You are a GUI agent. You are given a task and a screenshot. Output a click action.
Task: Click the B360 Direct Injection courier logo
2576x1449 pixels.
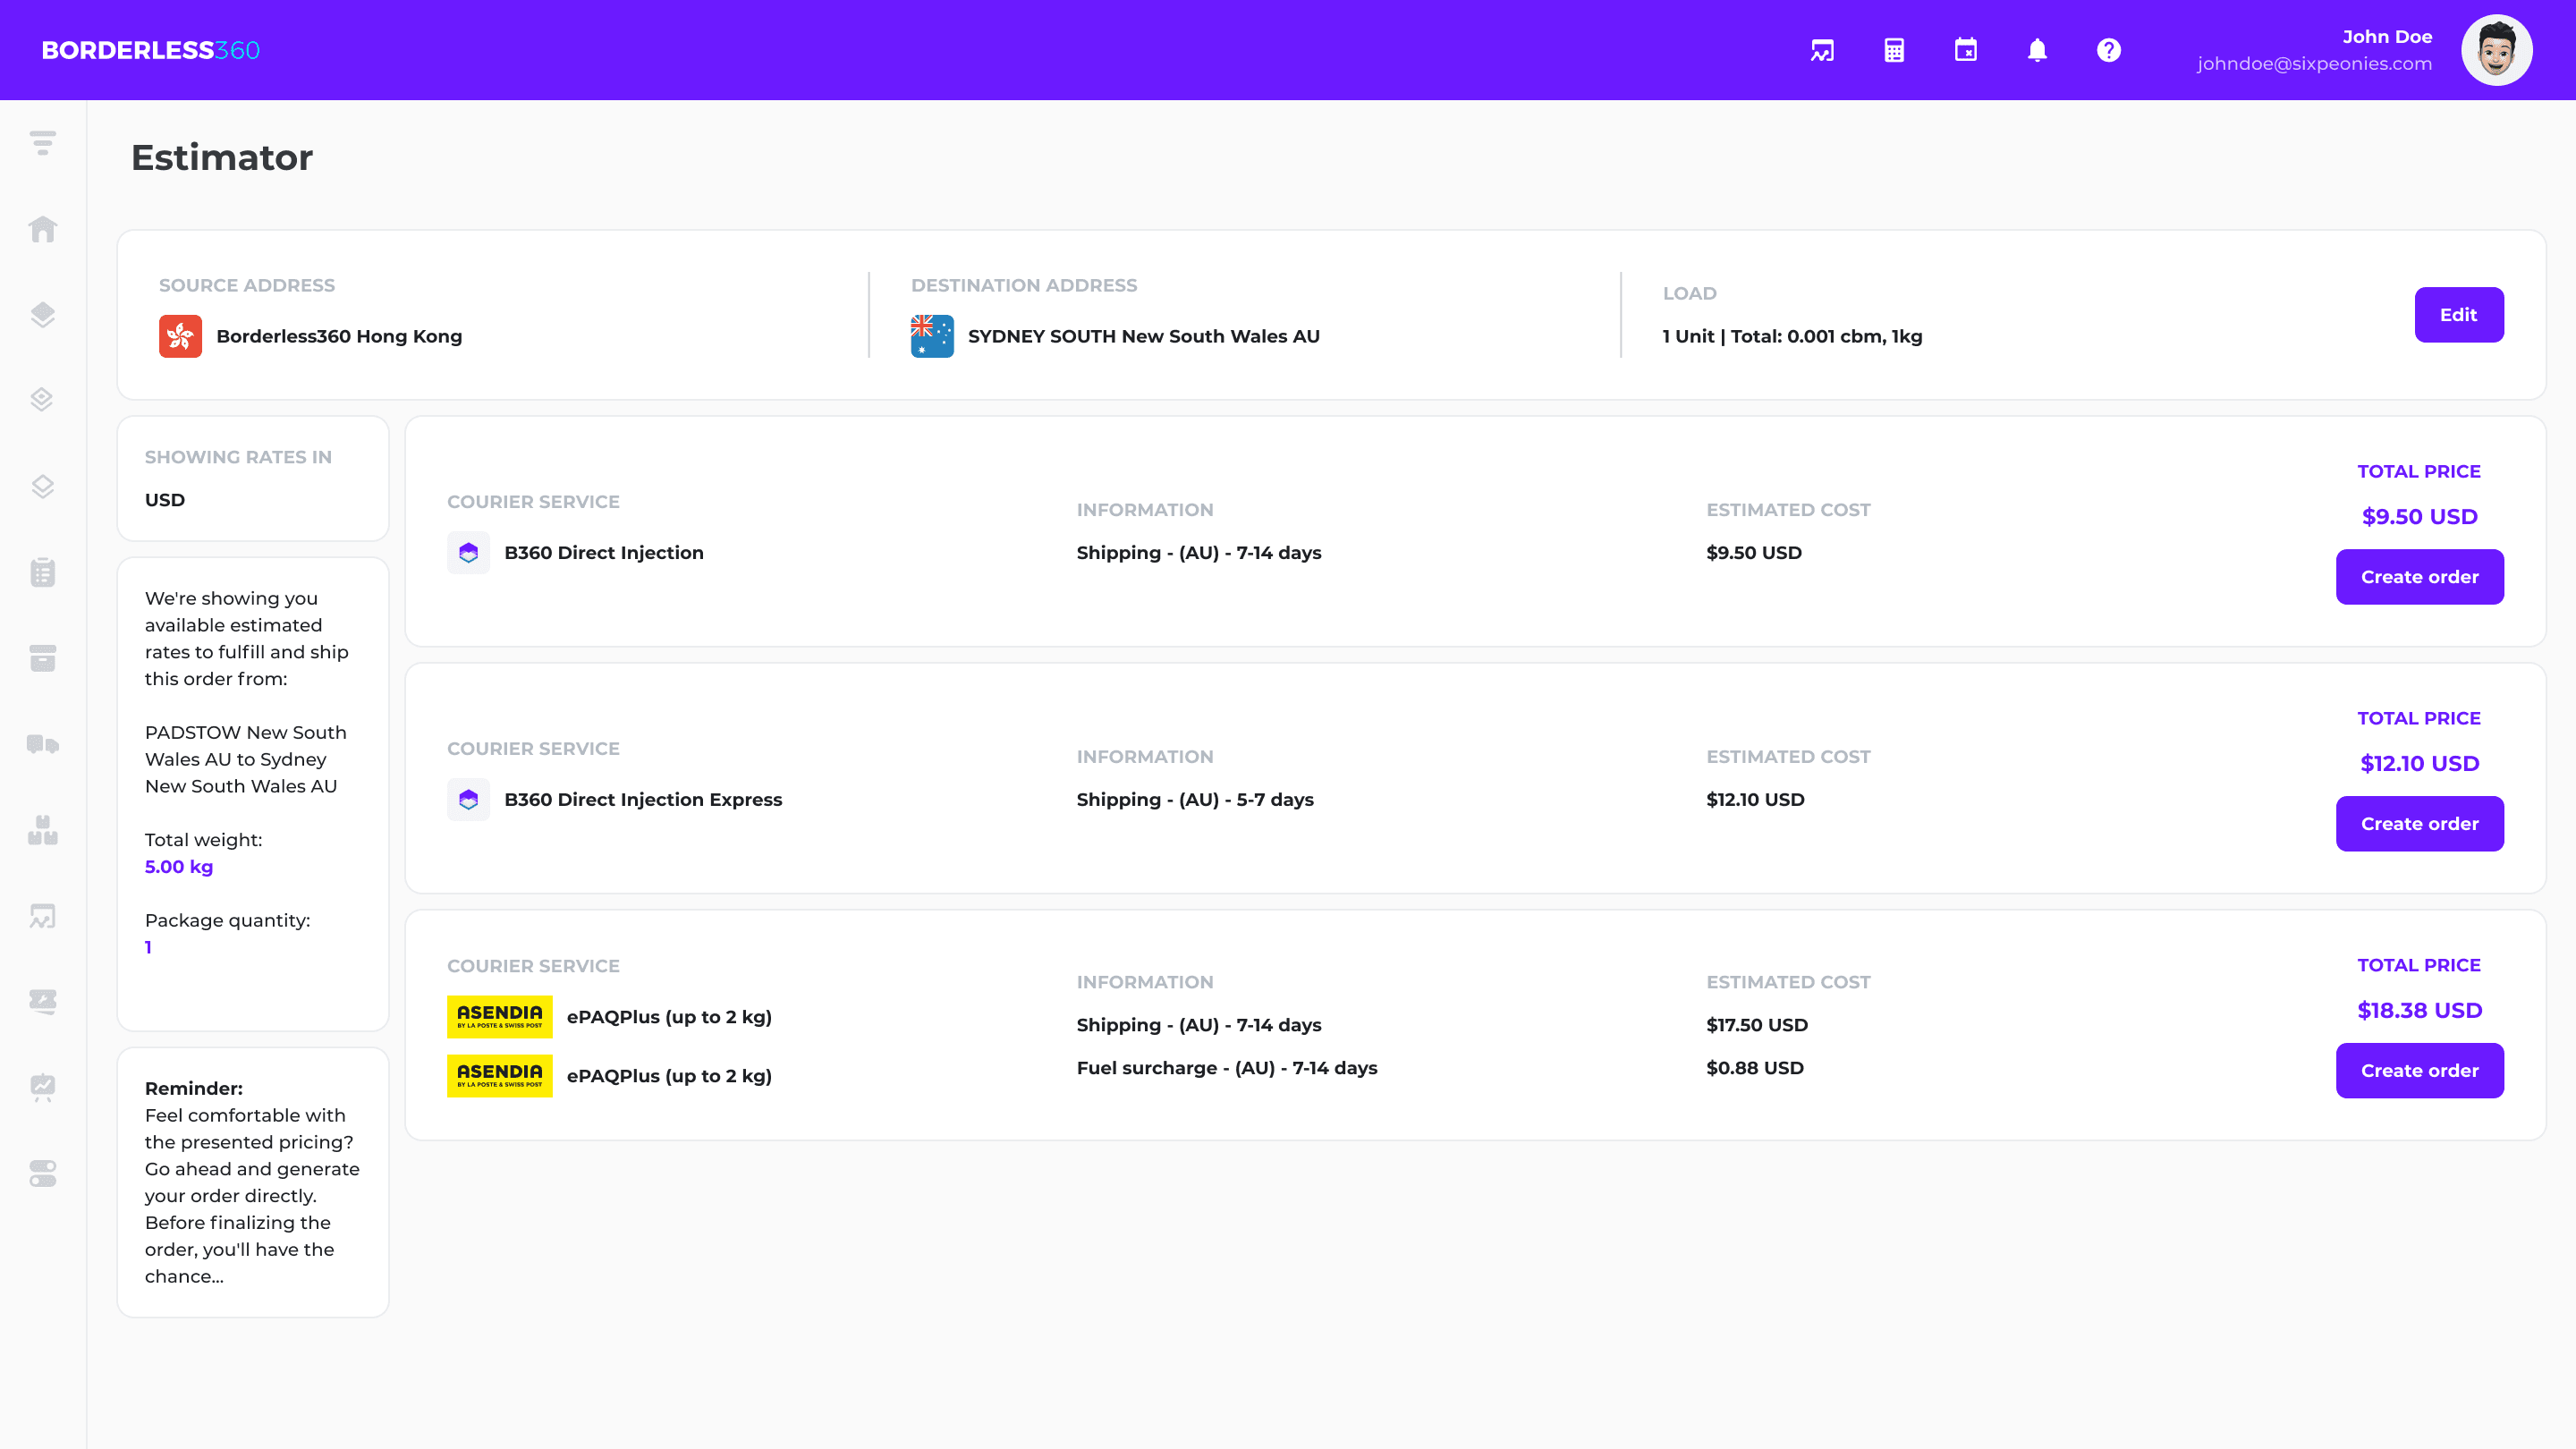468,553
